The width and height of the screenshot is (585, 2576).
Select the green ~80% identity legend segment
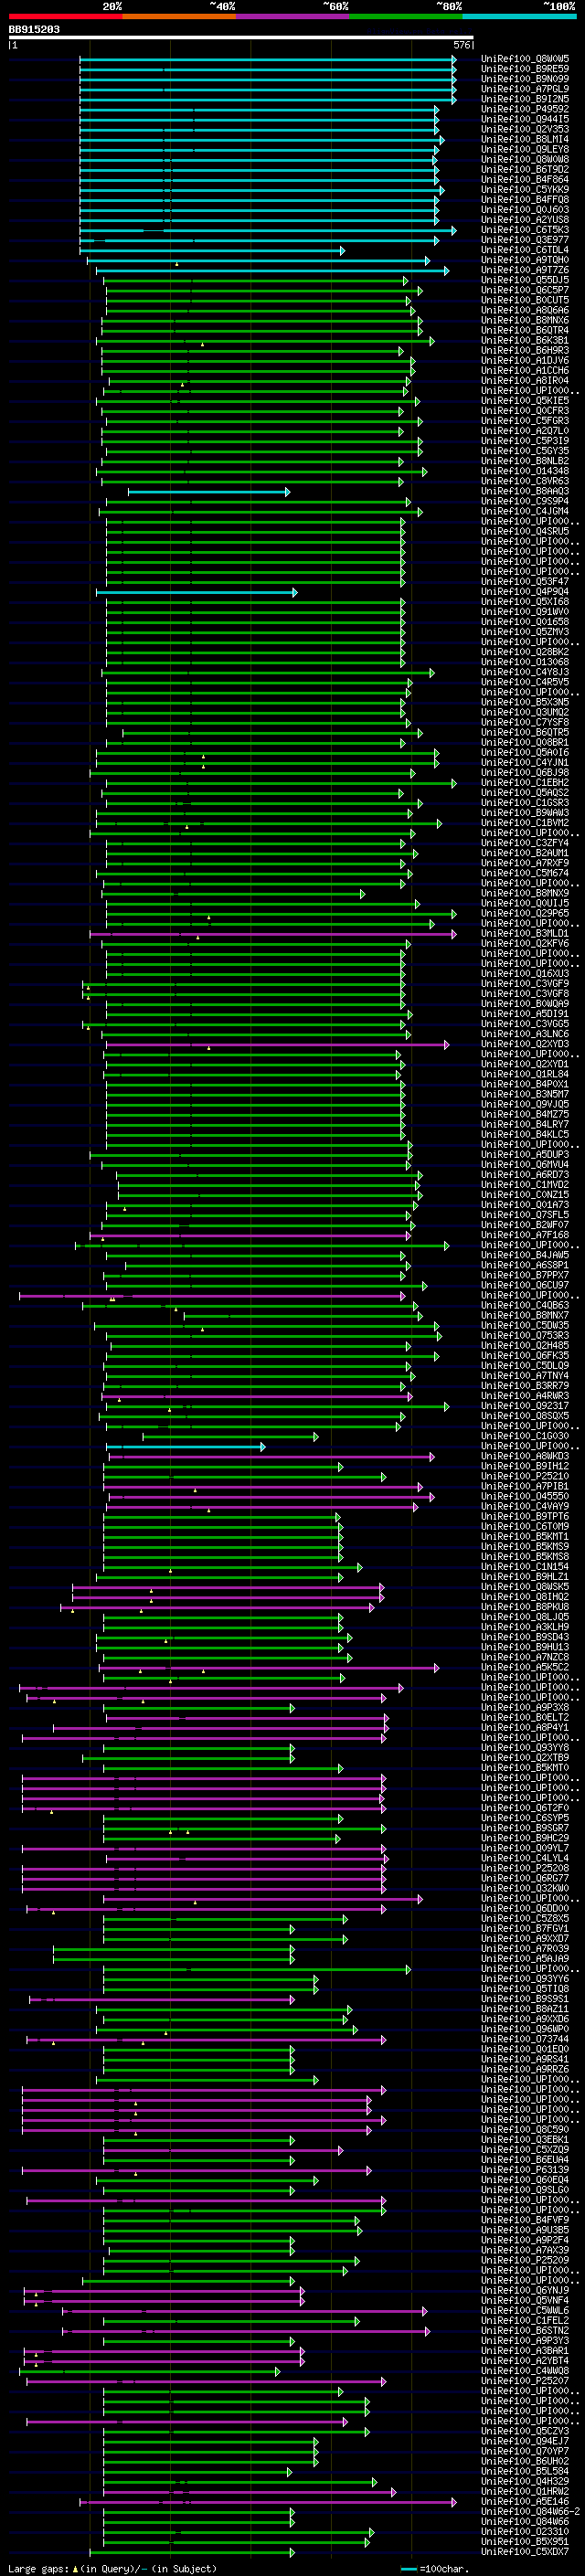tap(406, 16)
